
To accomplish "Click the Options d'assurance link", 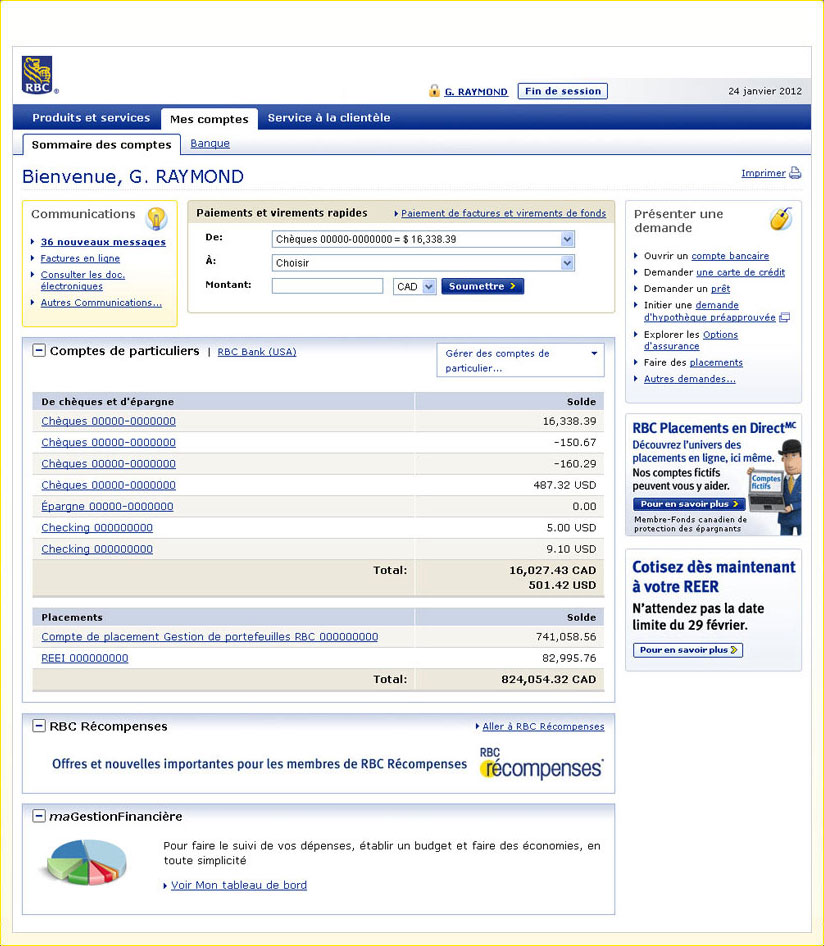I will [x=691, y=340].
